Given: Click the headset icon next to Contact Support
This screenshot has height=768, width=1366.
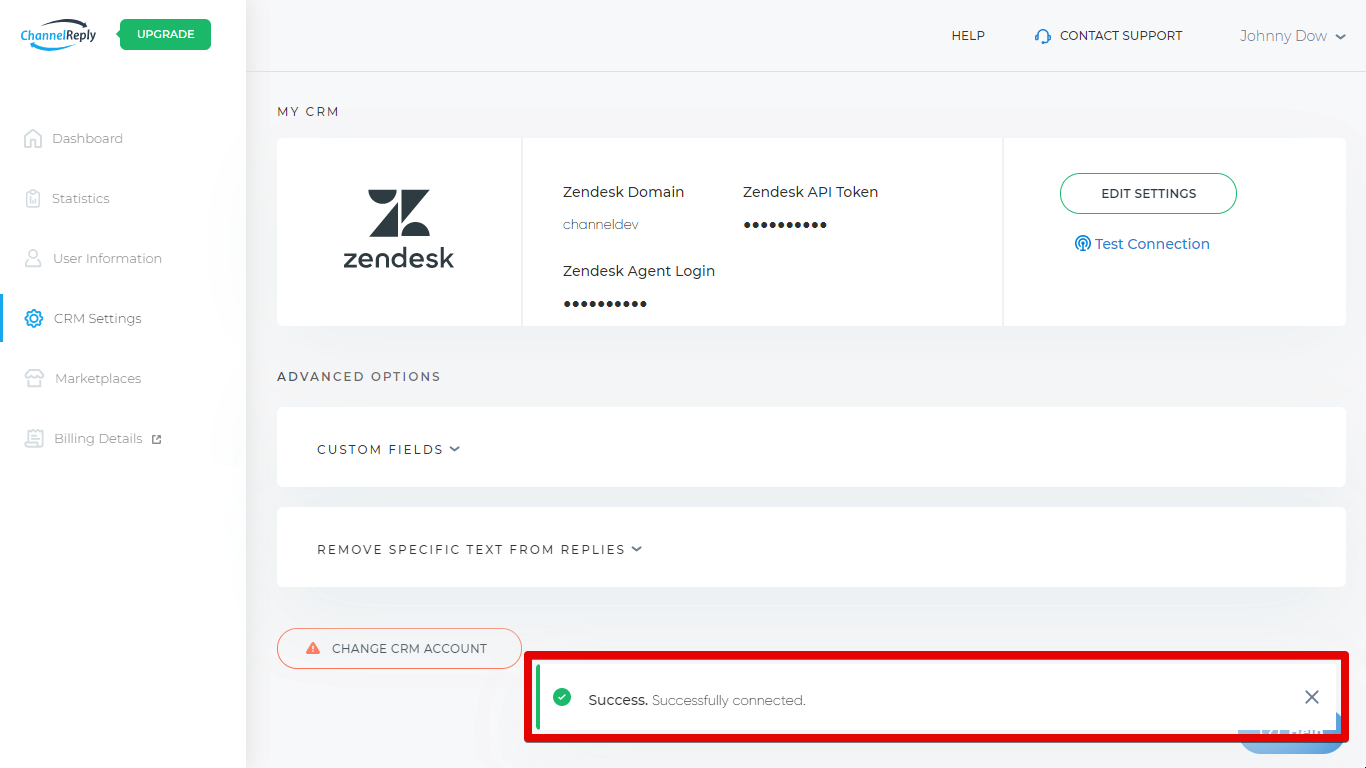Looking at the screenshot, I should pos(1042,35).
